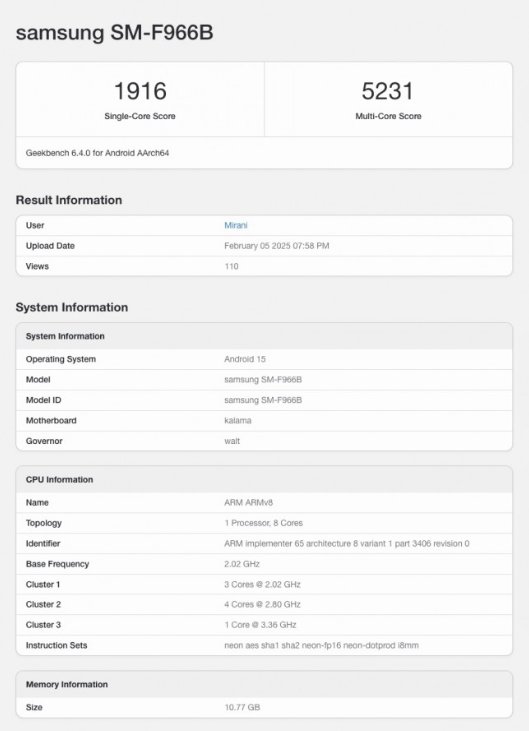Select the upload date 'February 05 2025 07:58 PM'

pyautogui.click(x=276, y=246)
